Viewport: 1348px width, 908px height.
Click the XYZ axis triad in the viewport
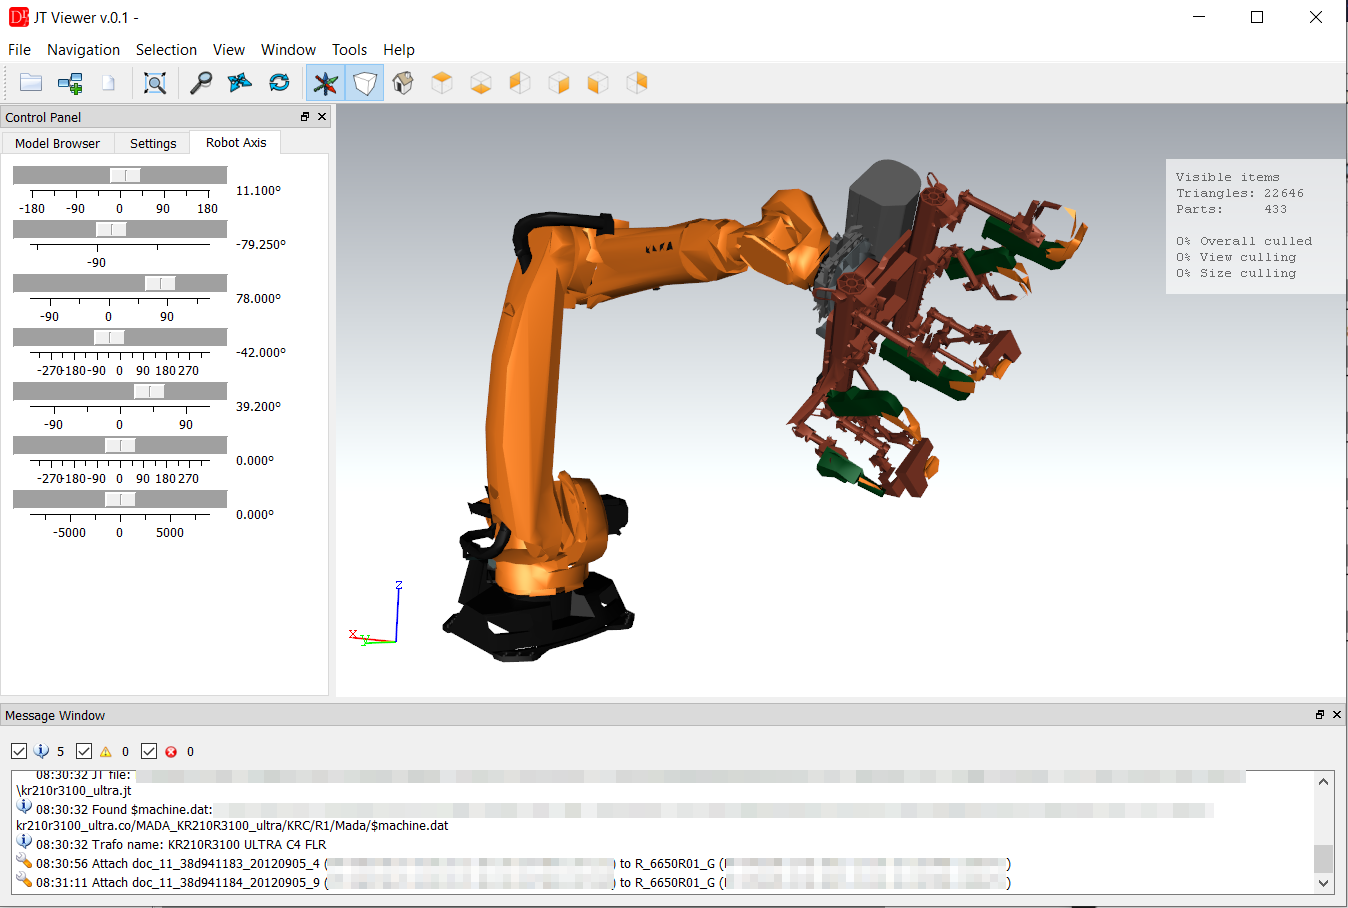[375, 614]
